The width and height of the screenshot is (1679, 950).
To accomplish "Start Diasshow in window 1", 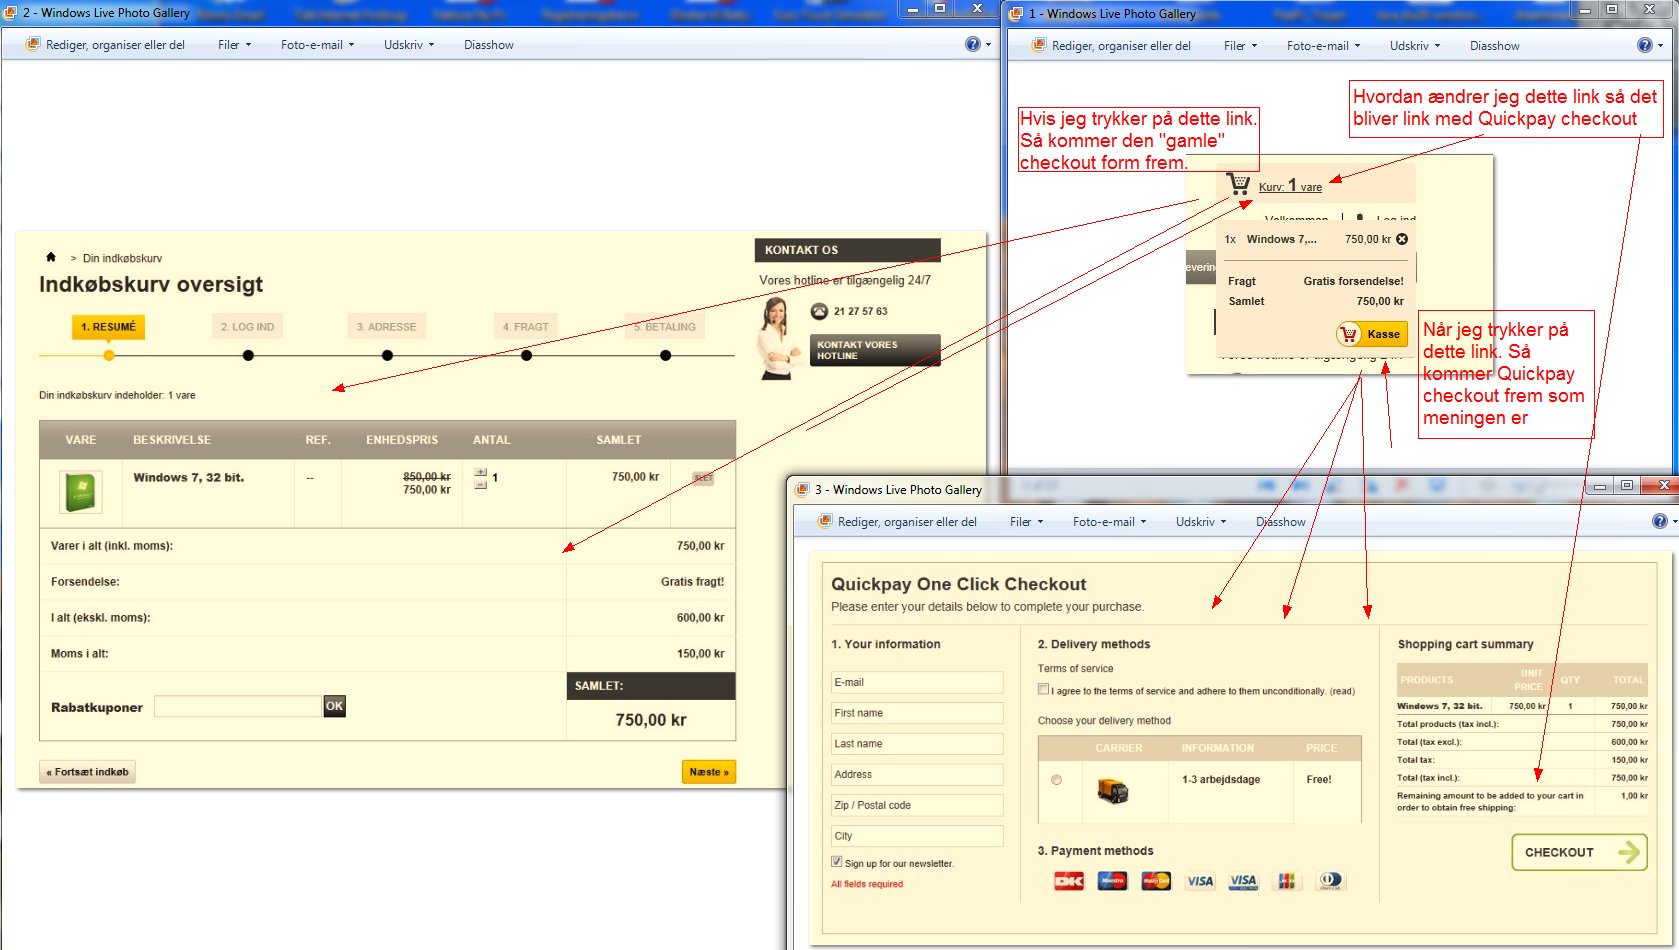I will point(1495,46).
